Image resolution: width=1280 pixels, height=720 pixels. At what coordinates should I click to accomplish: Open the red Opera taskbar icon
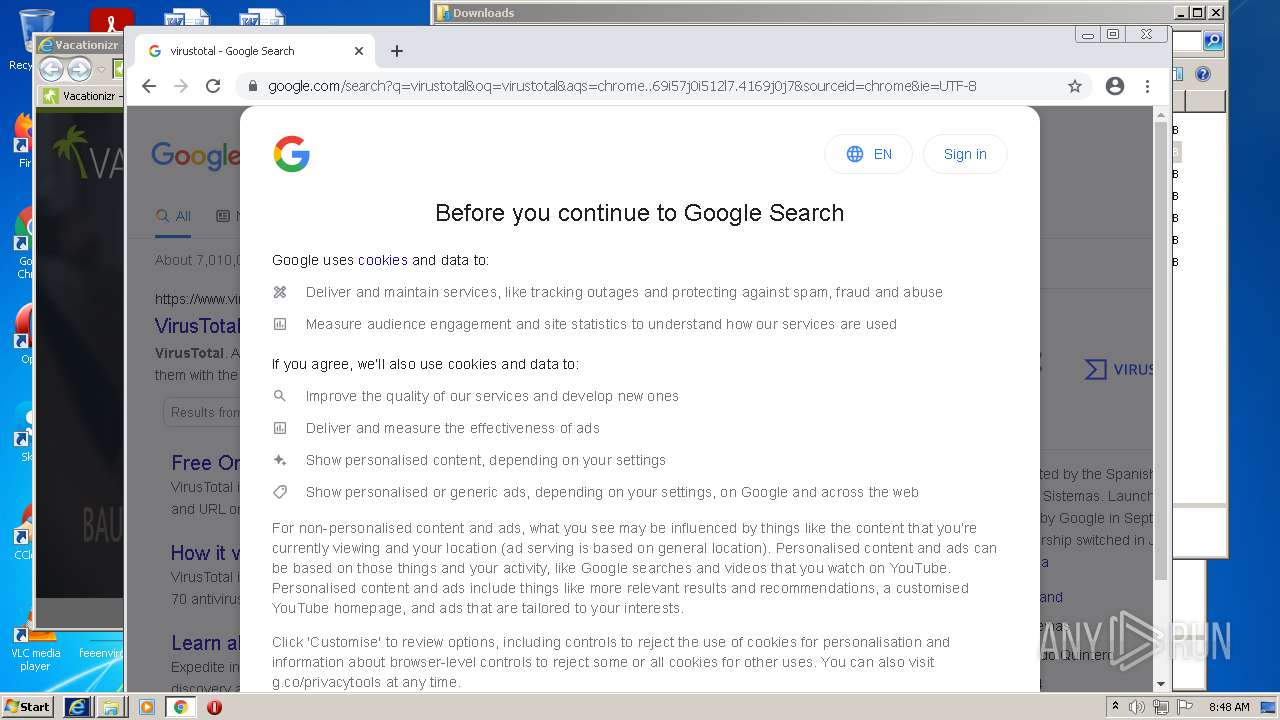tap(214, 707)
